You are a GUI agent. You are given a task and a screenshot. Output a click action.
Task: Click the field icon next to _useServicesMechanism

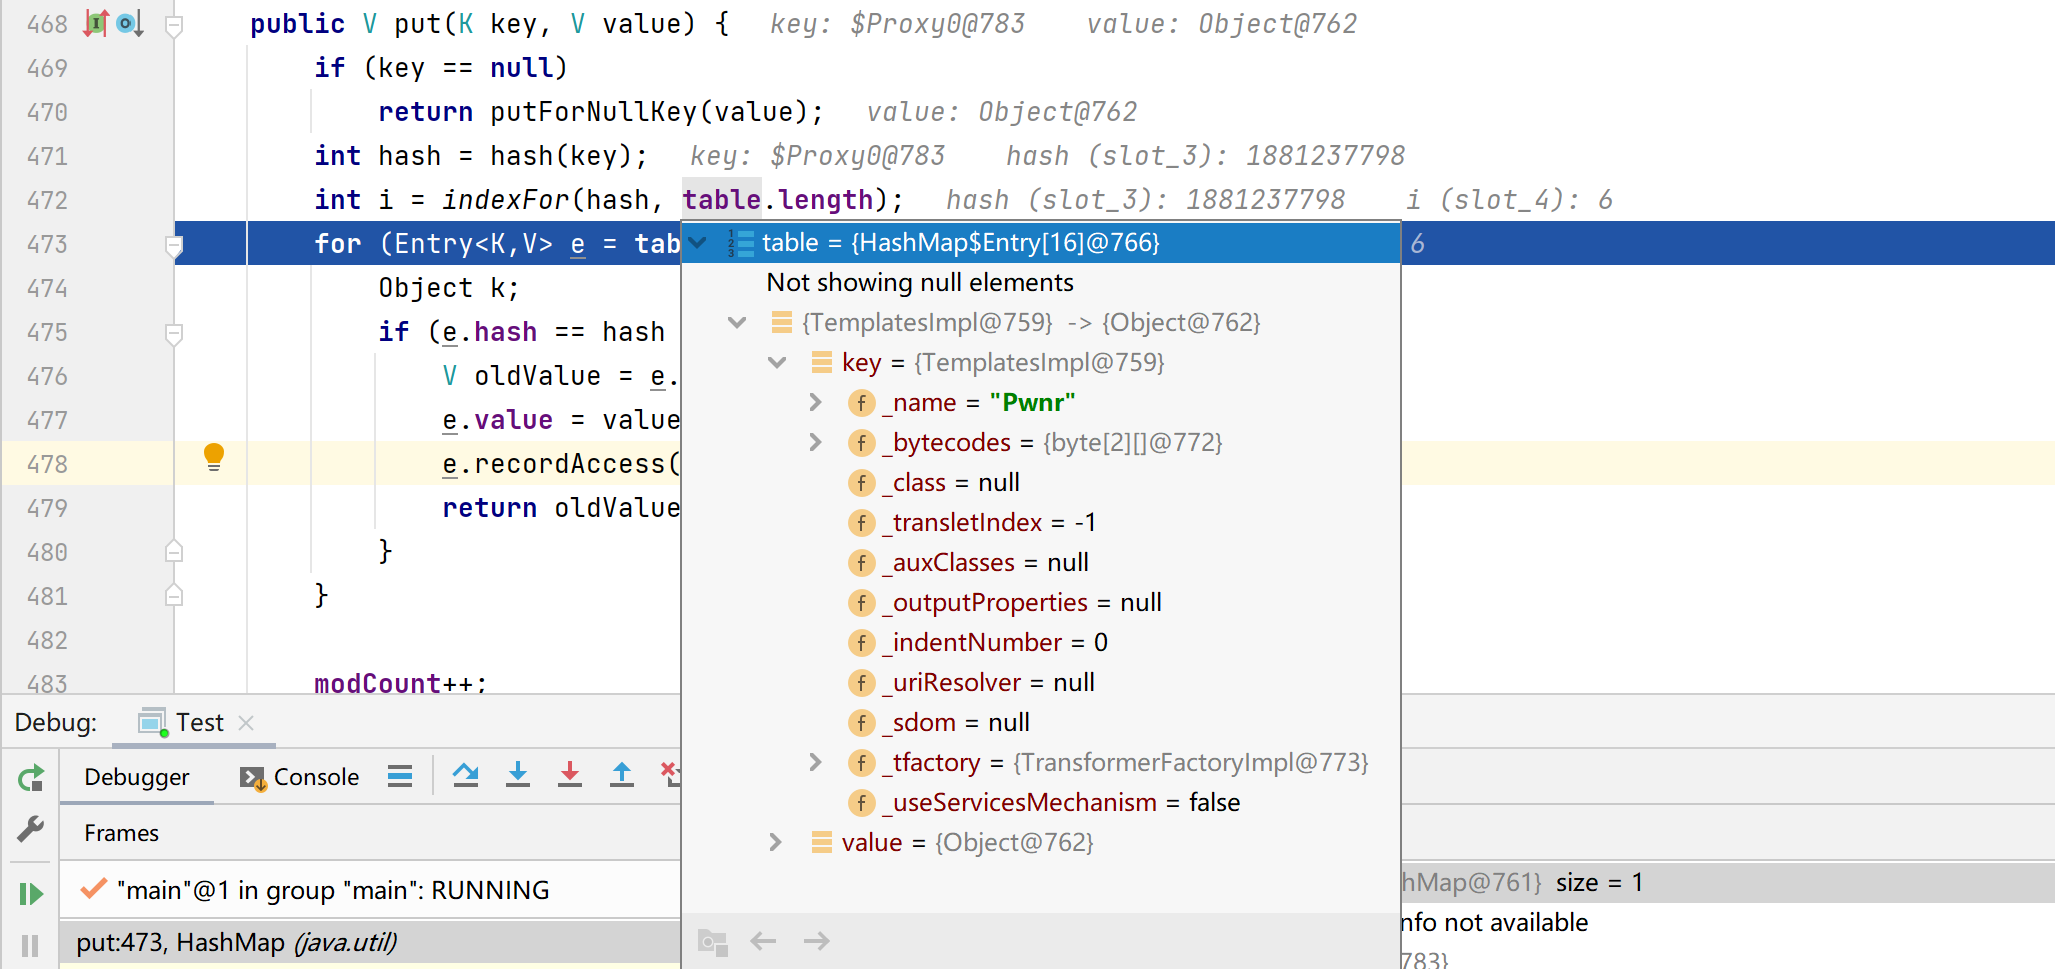pos(861,803)
